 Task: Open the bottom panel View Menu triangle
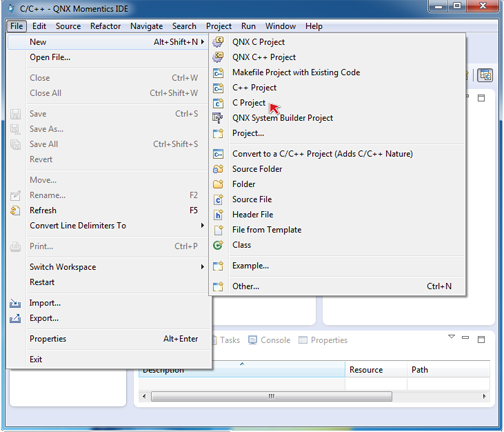tap(451, 337)
